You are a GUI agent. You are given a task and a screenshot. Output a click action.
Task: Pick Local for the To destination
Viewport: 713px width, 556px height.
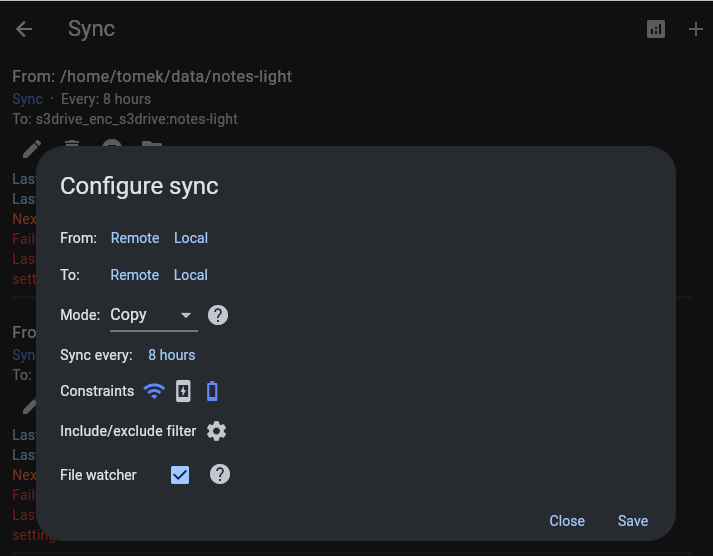click(x=191, y=275)
